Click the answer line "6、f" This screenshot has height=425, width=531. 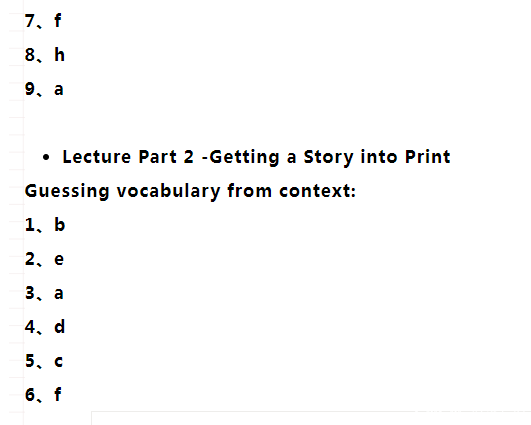click(43, 395)
